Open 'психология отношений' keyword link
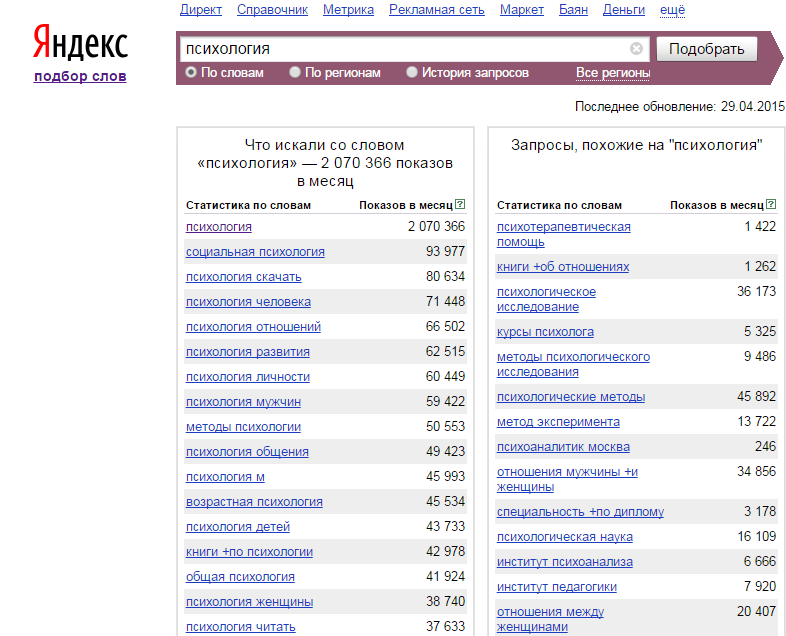The width and height of the screenshot is (786, 636). click(x=253, y=327)
